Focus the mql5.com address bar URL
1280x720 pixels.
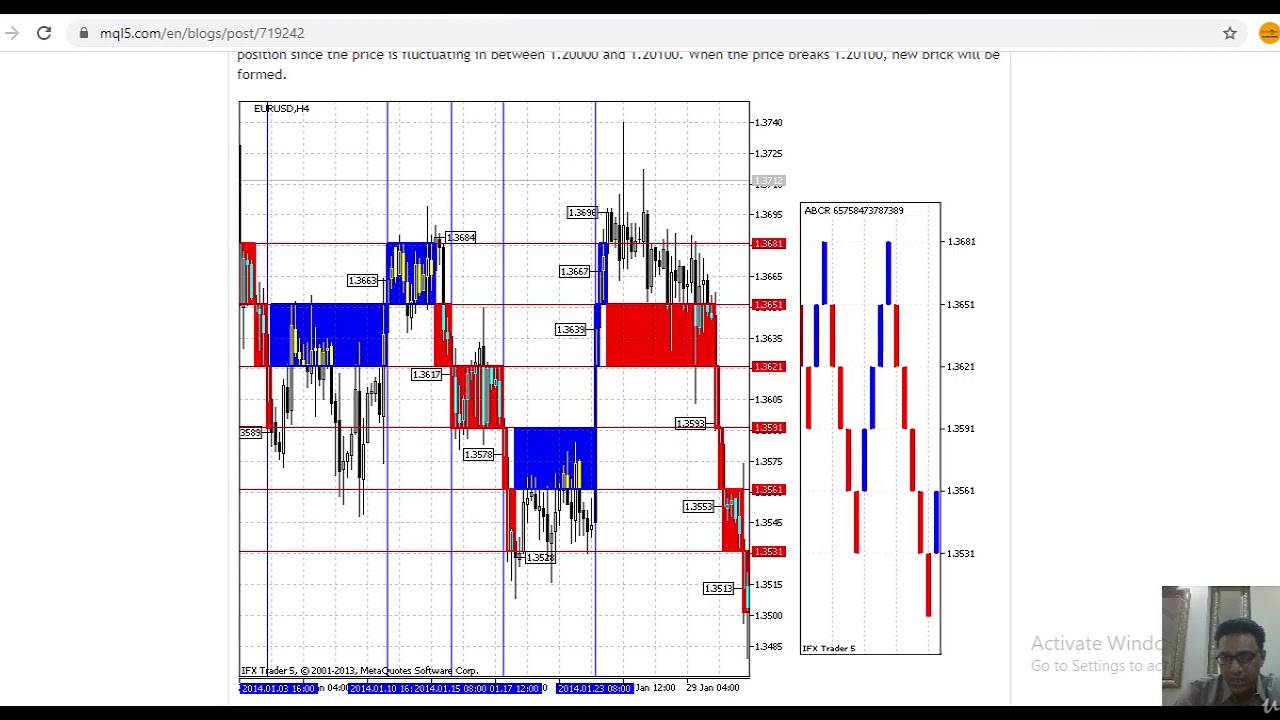pyautogui.click(x=202, y=33)
